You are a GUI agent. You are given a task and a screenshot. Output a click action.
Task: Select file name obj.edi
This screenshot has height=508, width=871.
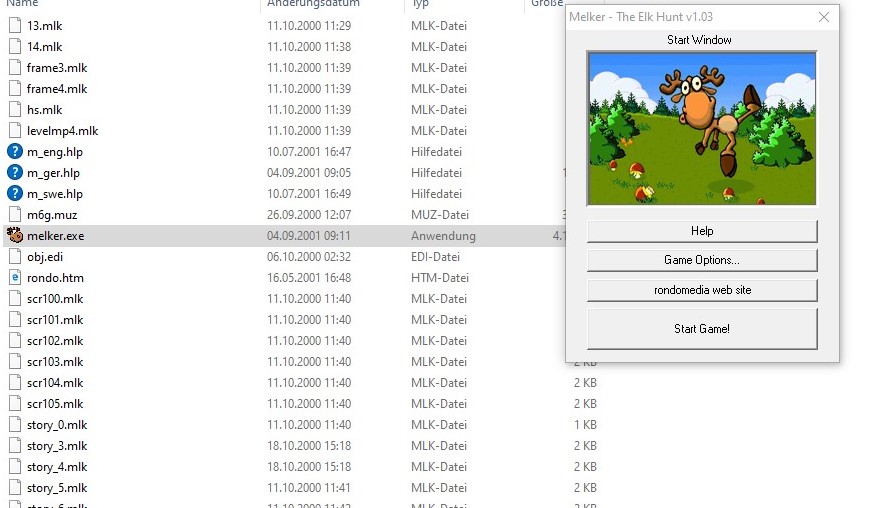45,257
